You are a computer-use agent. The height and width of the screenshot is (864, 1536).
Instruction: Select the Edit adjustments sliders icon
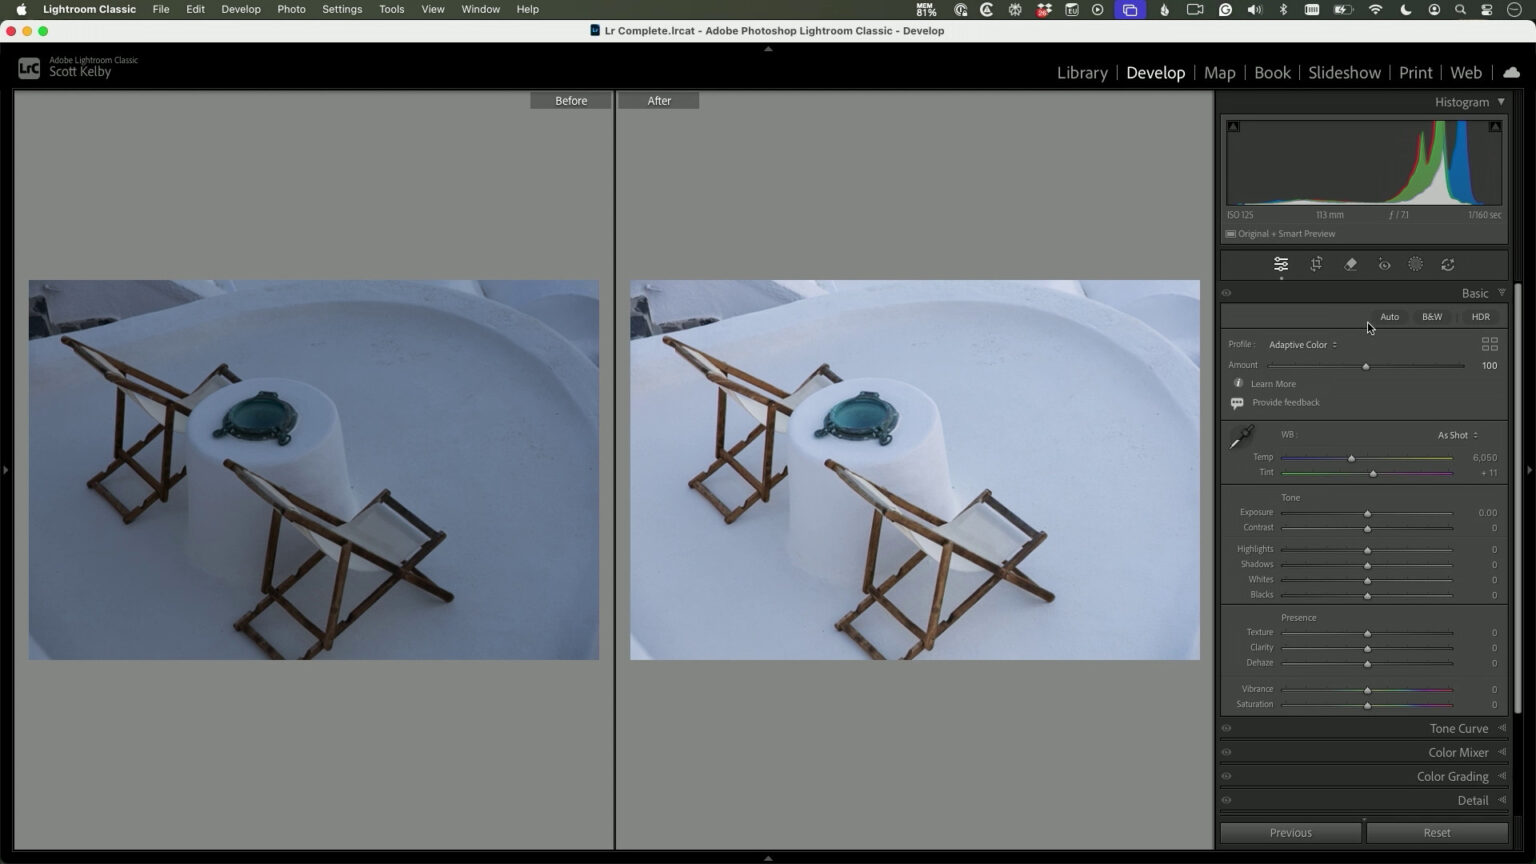click(x=1281, y=264)
